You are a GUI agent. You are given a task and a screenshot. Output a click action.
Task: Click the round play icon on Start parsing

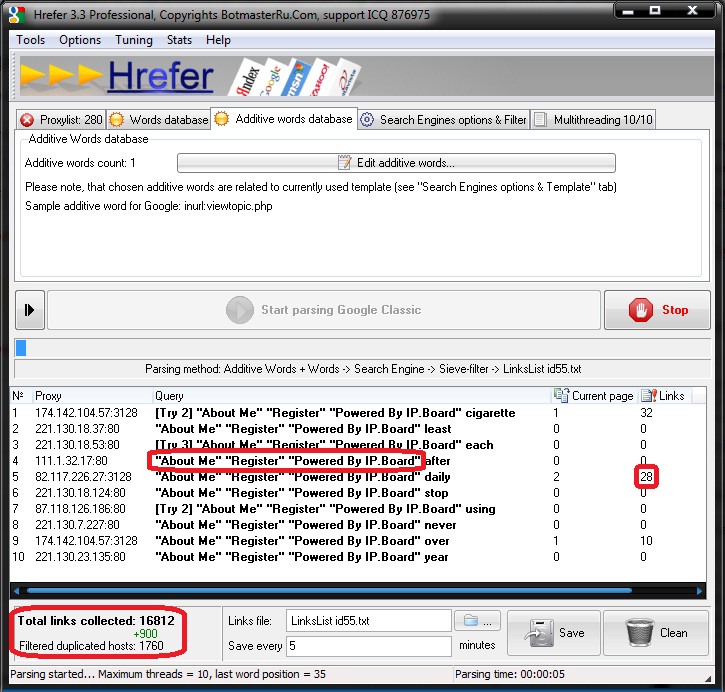[x=240, y=310]
